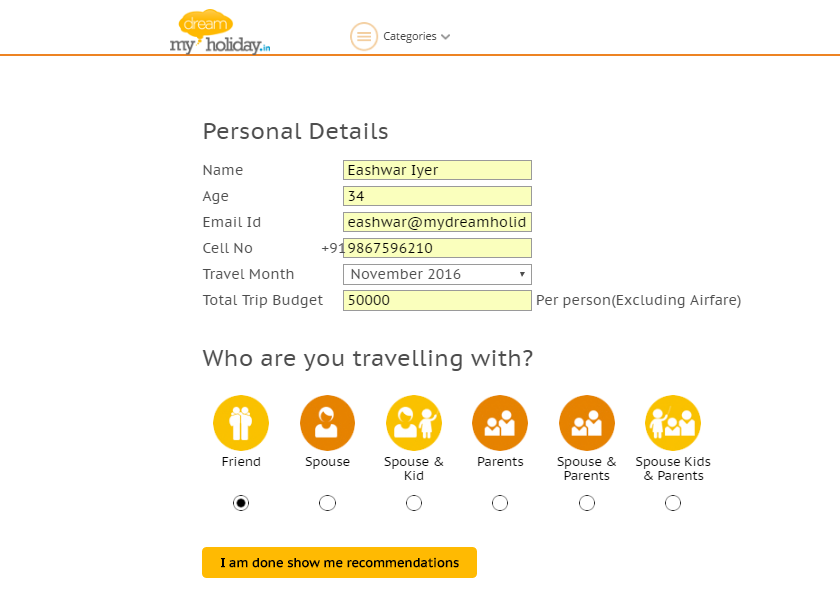Viewport: 840px width, 604px height.
Task: Click the Email Id field
Action: [437, 222]
